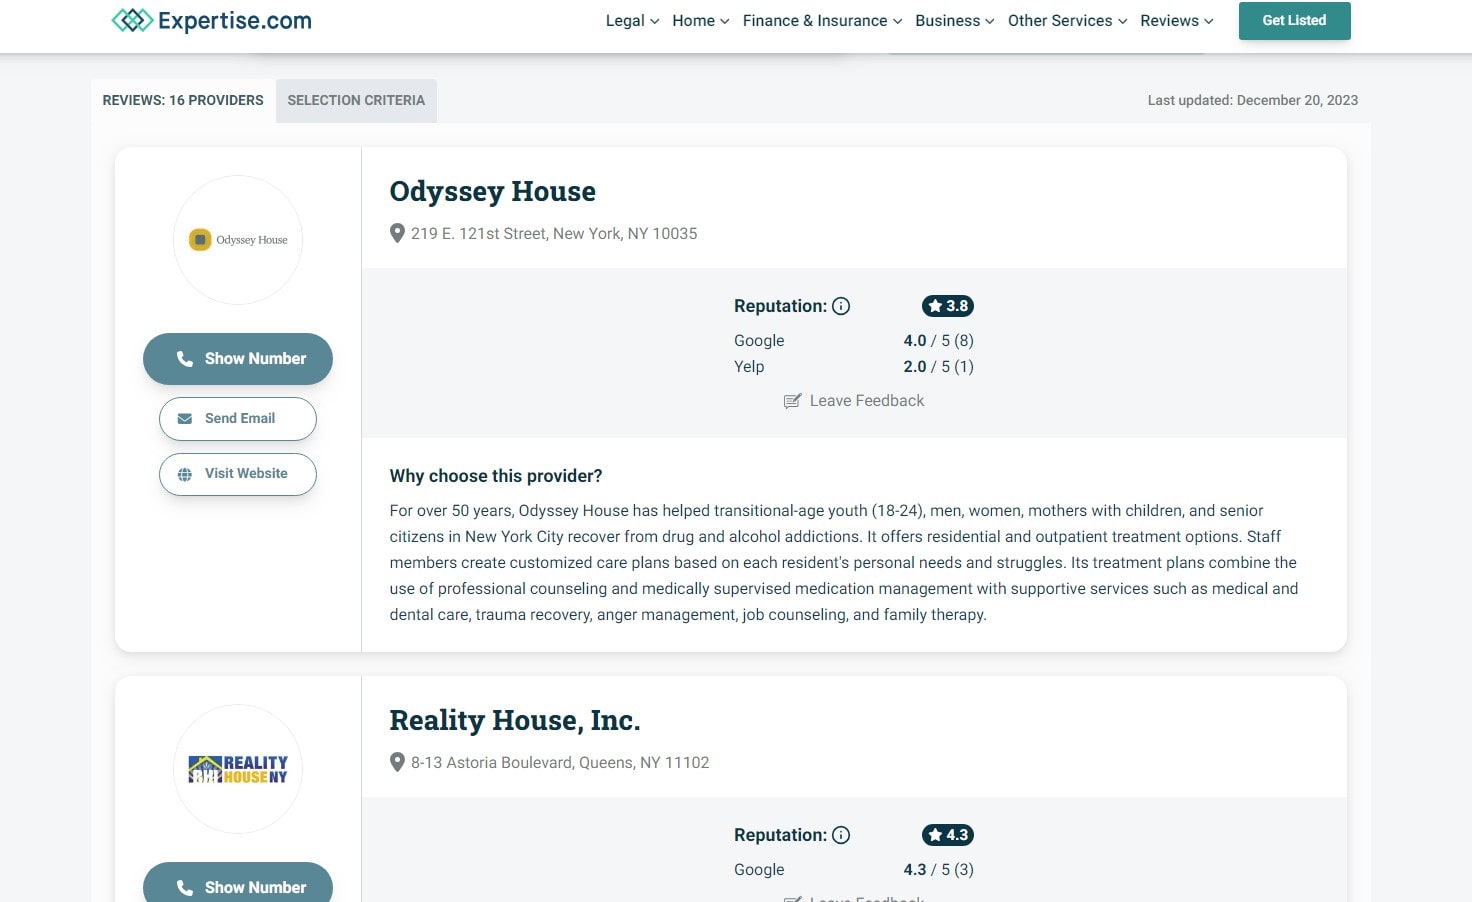Screen dimensions: 1472x902
Task: Click the Google label under Reality House Reputation
Action: (759, 870)
